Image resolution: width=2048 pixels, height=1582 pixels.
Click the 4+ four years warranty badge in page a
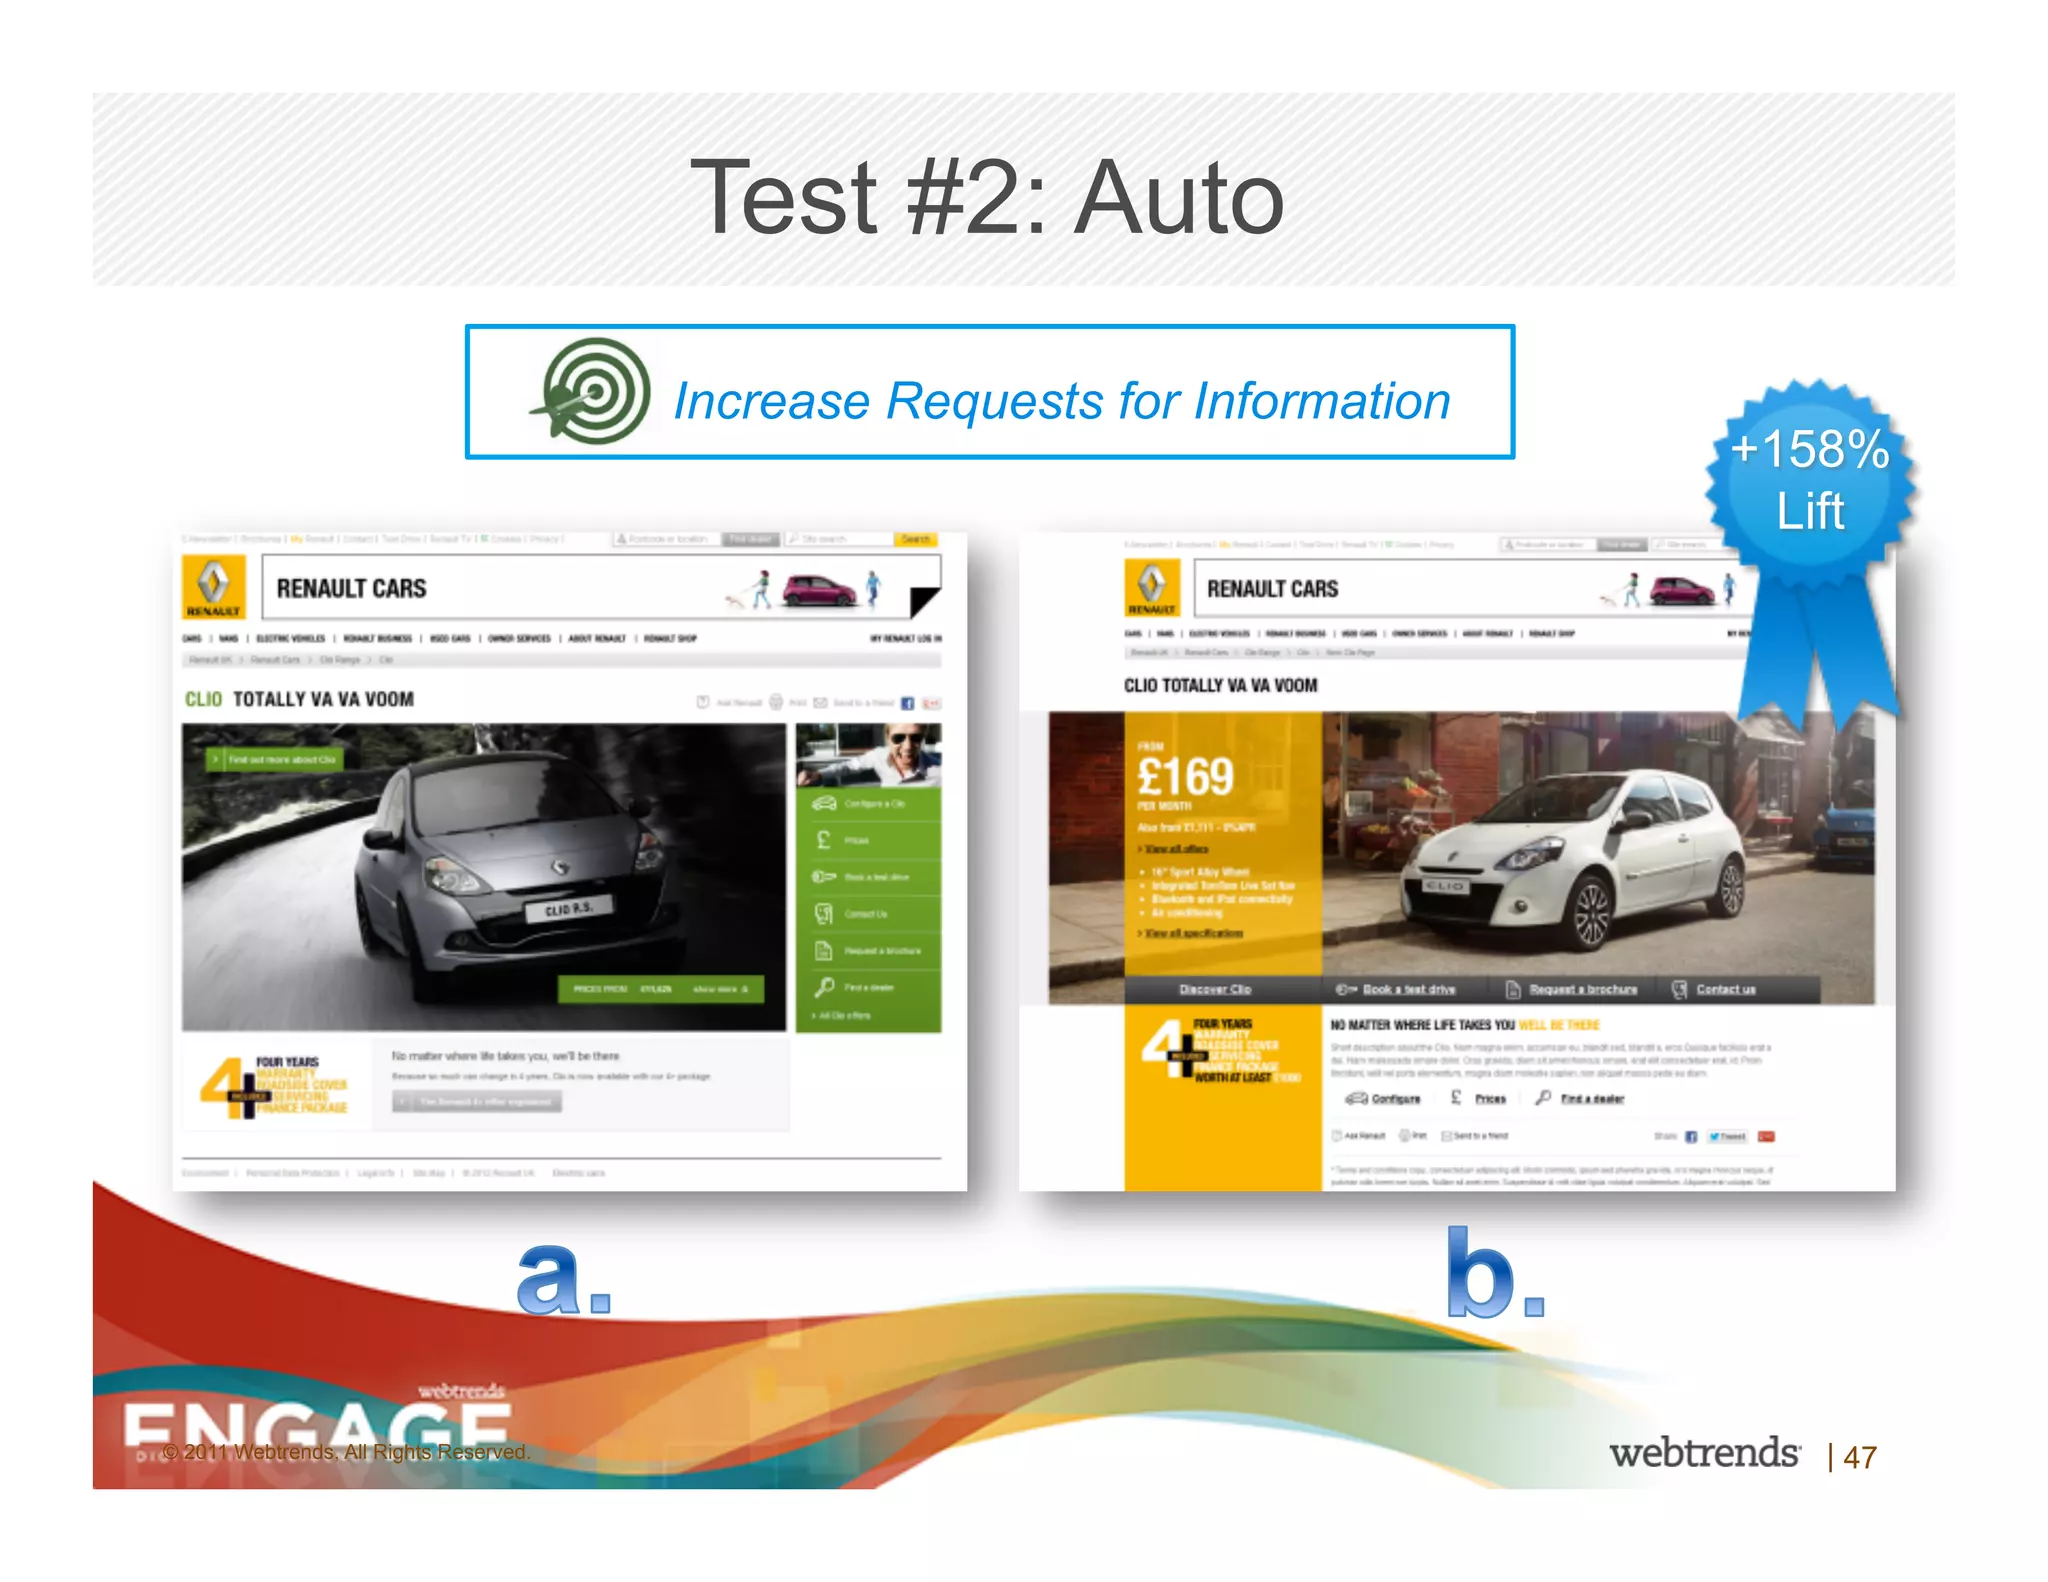pyautogui.click(x=274, y=1087)
